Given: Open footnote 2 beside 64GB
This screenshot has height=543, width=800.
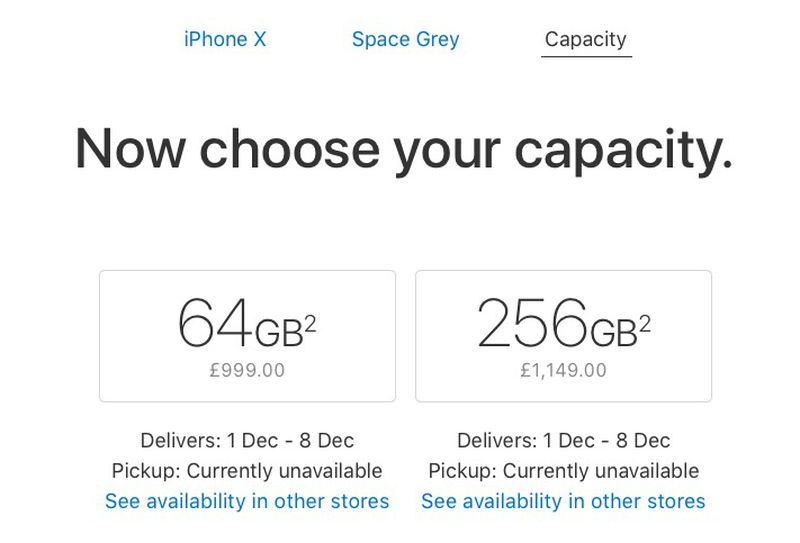Looking at the screenshot, I should (x=310, y=324).
